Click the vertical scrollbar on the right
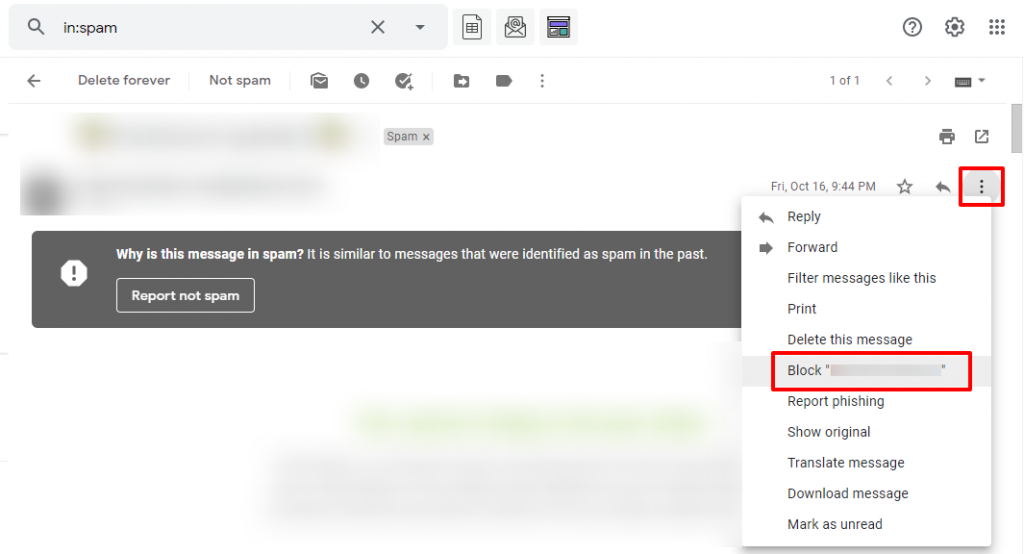The image size is (1024, 554). pos(1016,129)
